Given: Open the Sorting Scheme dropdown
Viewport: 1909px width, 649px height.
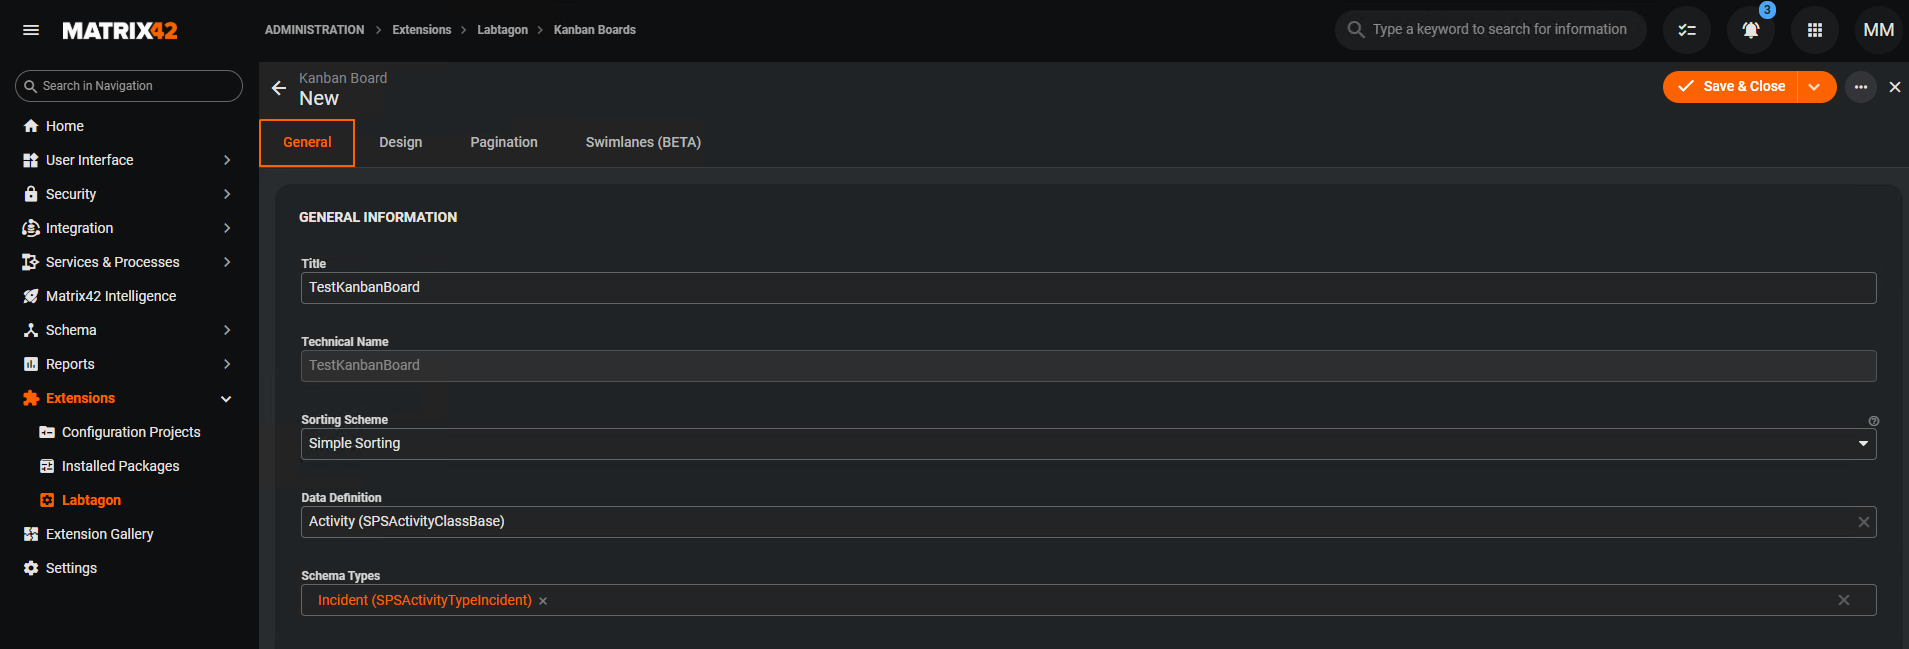Looking at the screenshot, I should coord(1863,444).
